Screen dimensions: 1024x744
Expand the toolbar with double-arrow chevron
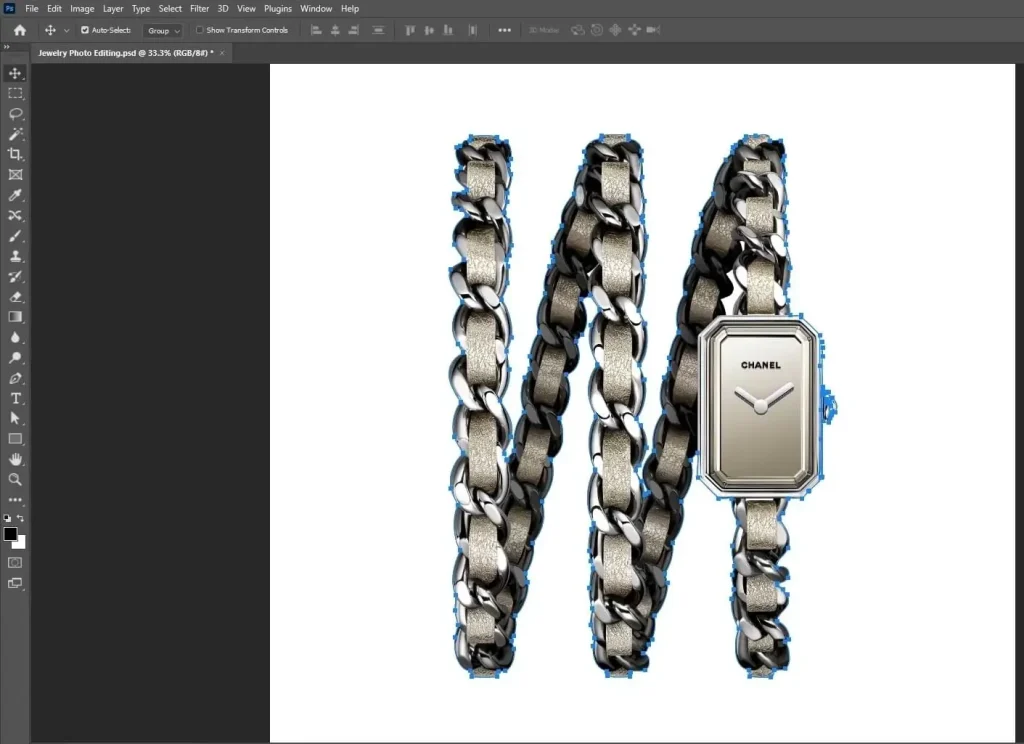click(x=6, y=47)
